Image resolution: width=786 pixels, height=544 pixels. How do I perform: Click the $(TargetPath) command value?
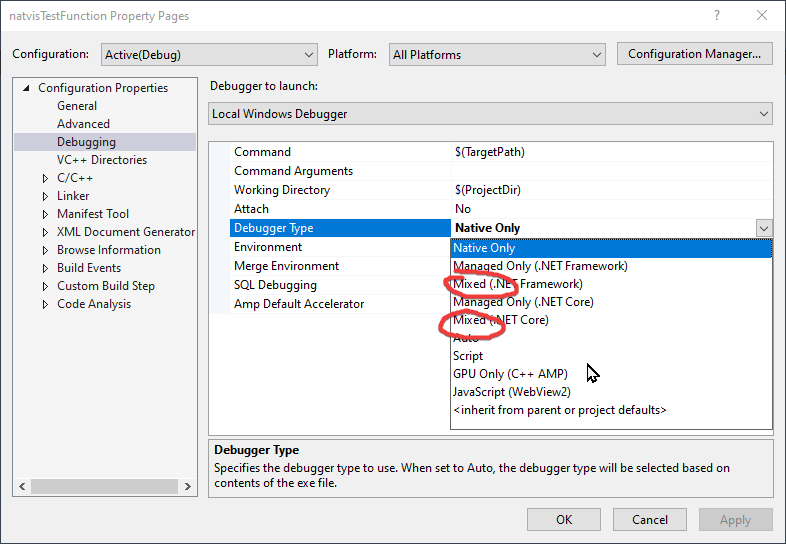point(490,152)
